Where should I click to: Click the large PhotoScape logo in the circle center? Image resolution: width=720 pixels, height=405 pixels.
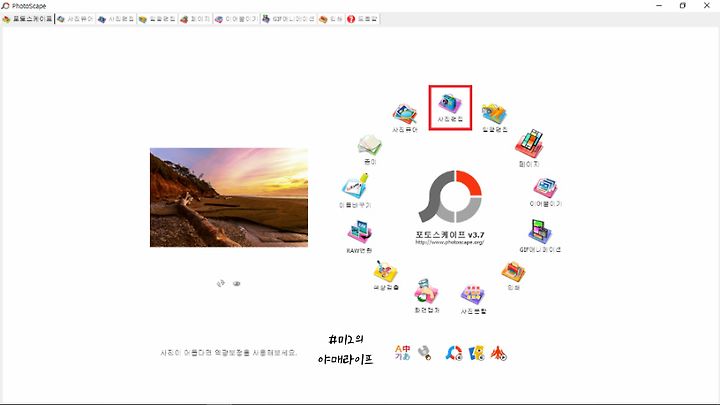450,197
